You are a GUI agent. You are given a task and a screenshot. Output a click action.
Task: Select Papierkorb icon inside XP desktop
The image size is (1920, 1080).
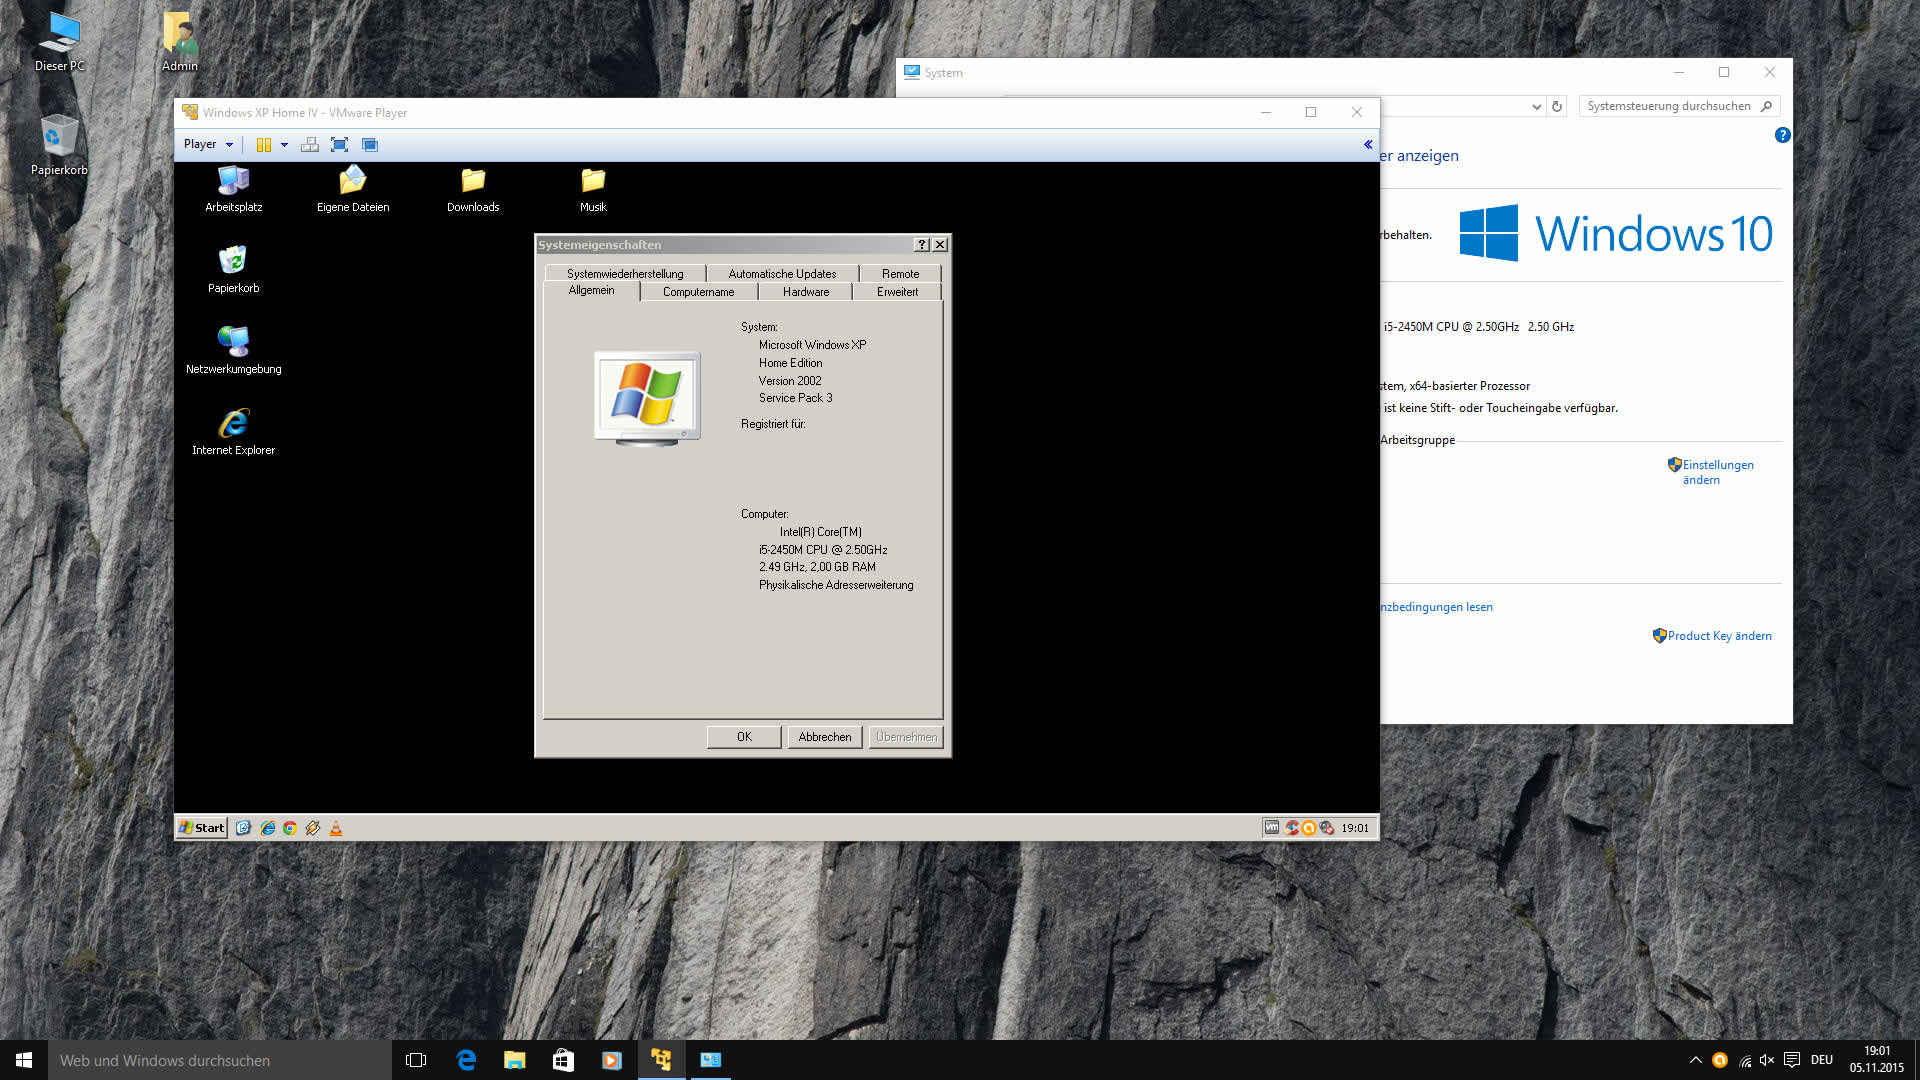point(233,270)
